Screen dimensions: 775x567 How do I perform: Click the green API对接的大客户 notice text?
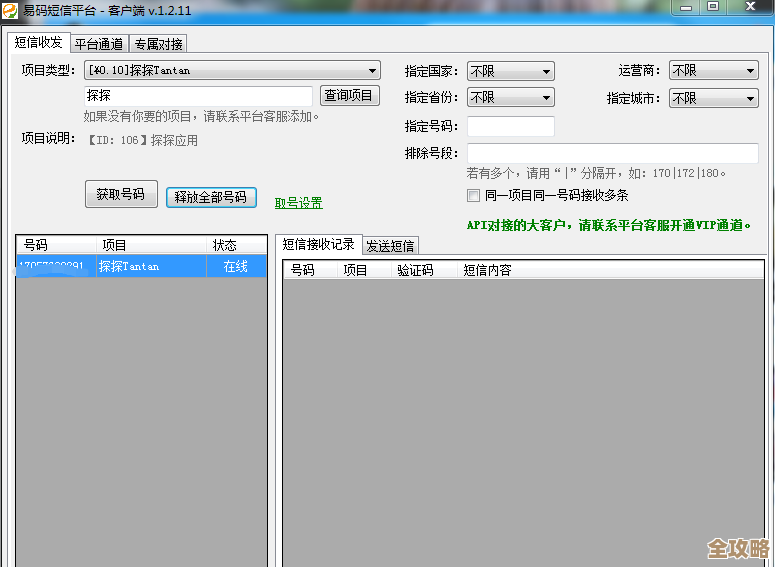pyautogui.click(x=609, y=225)
